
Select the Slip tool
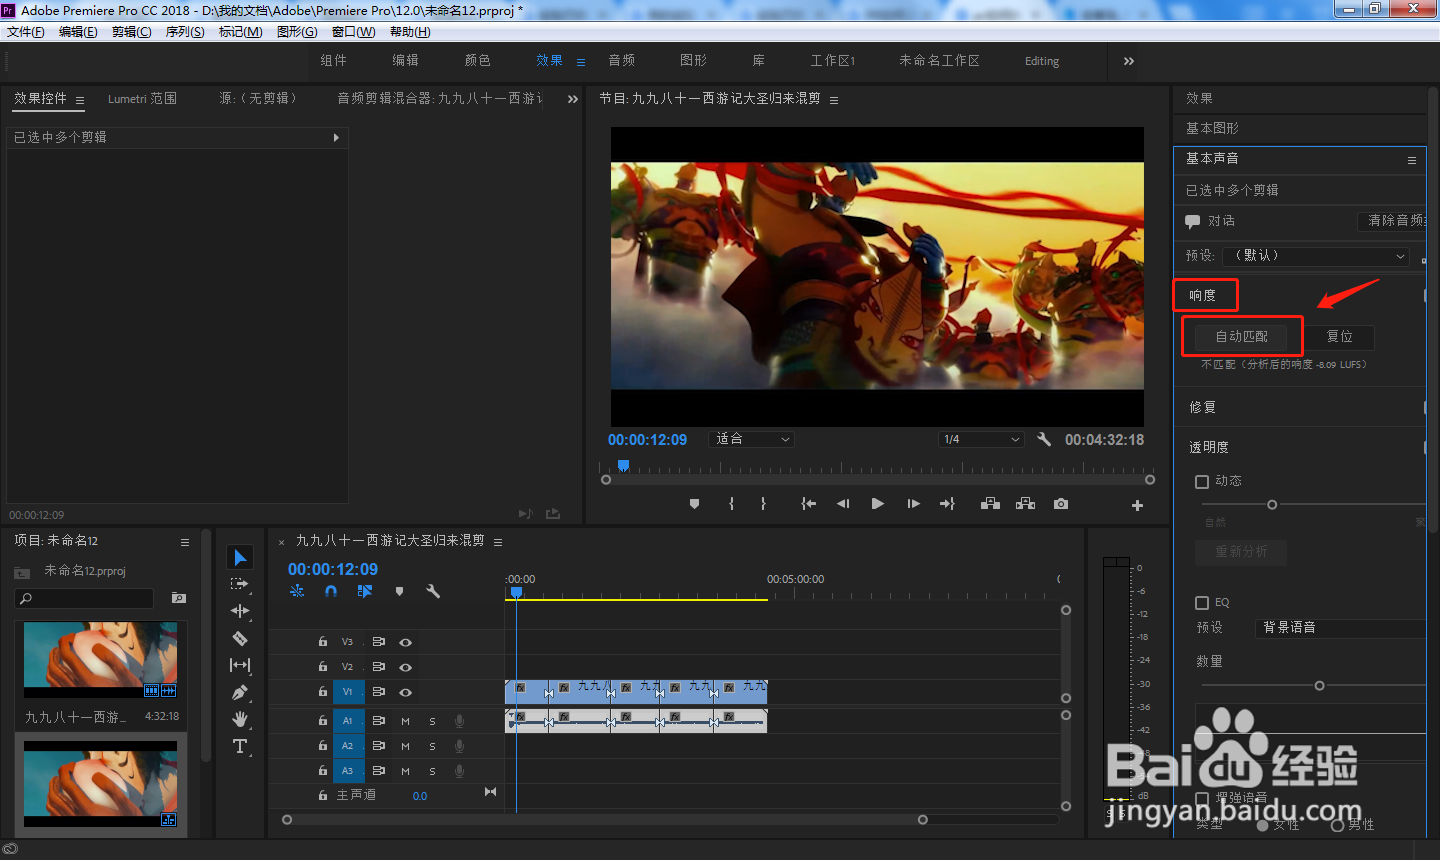pos(240,665)
